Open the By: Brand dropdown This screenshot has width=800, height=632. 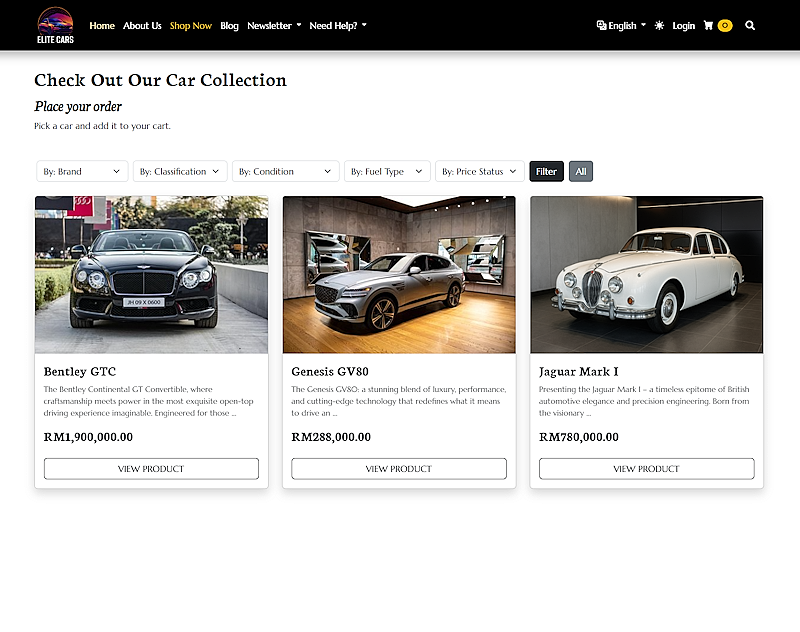pyautogui.click(x=81, y=171)
